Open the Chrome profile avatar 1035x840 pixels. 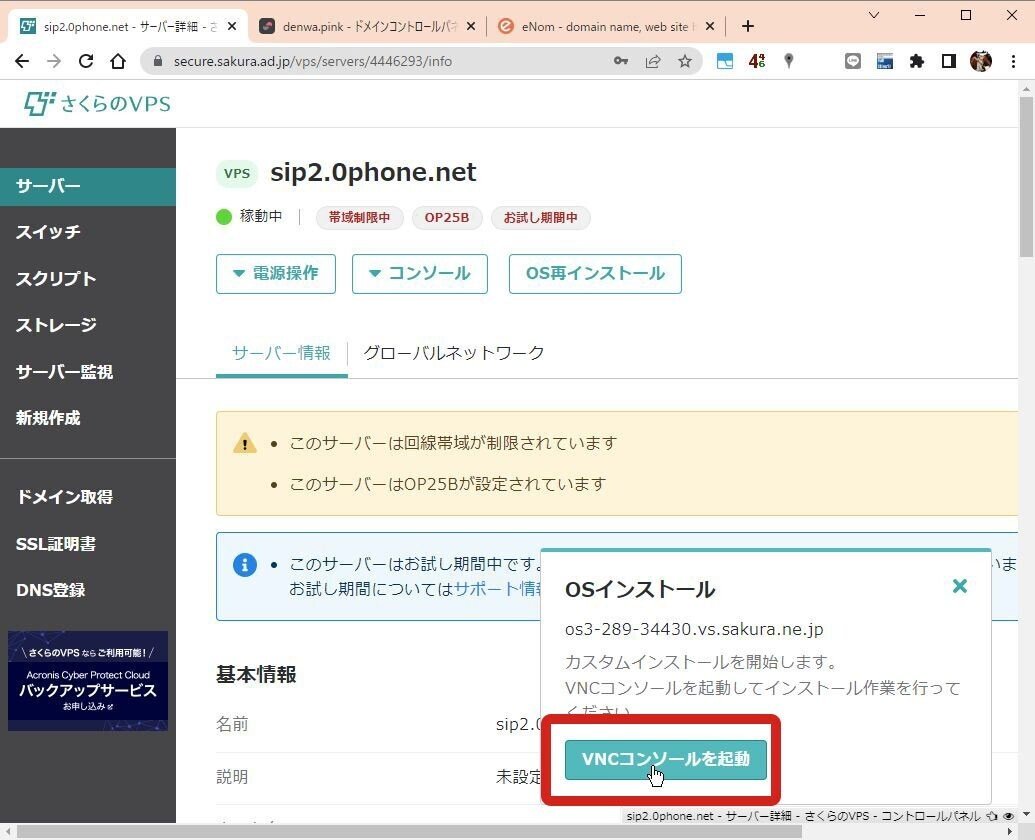tap(981, 61)
